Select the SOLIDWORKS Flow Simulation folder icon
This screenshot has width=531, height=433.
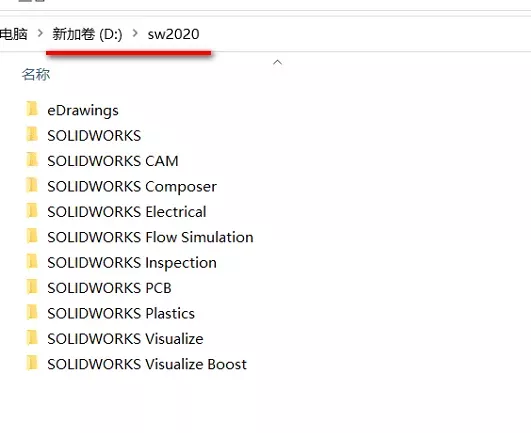pyautogui.click(x=32, y=236)
